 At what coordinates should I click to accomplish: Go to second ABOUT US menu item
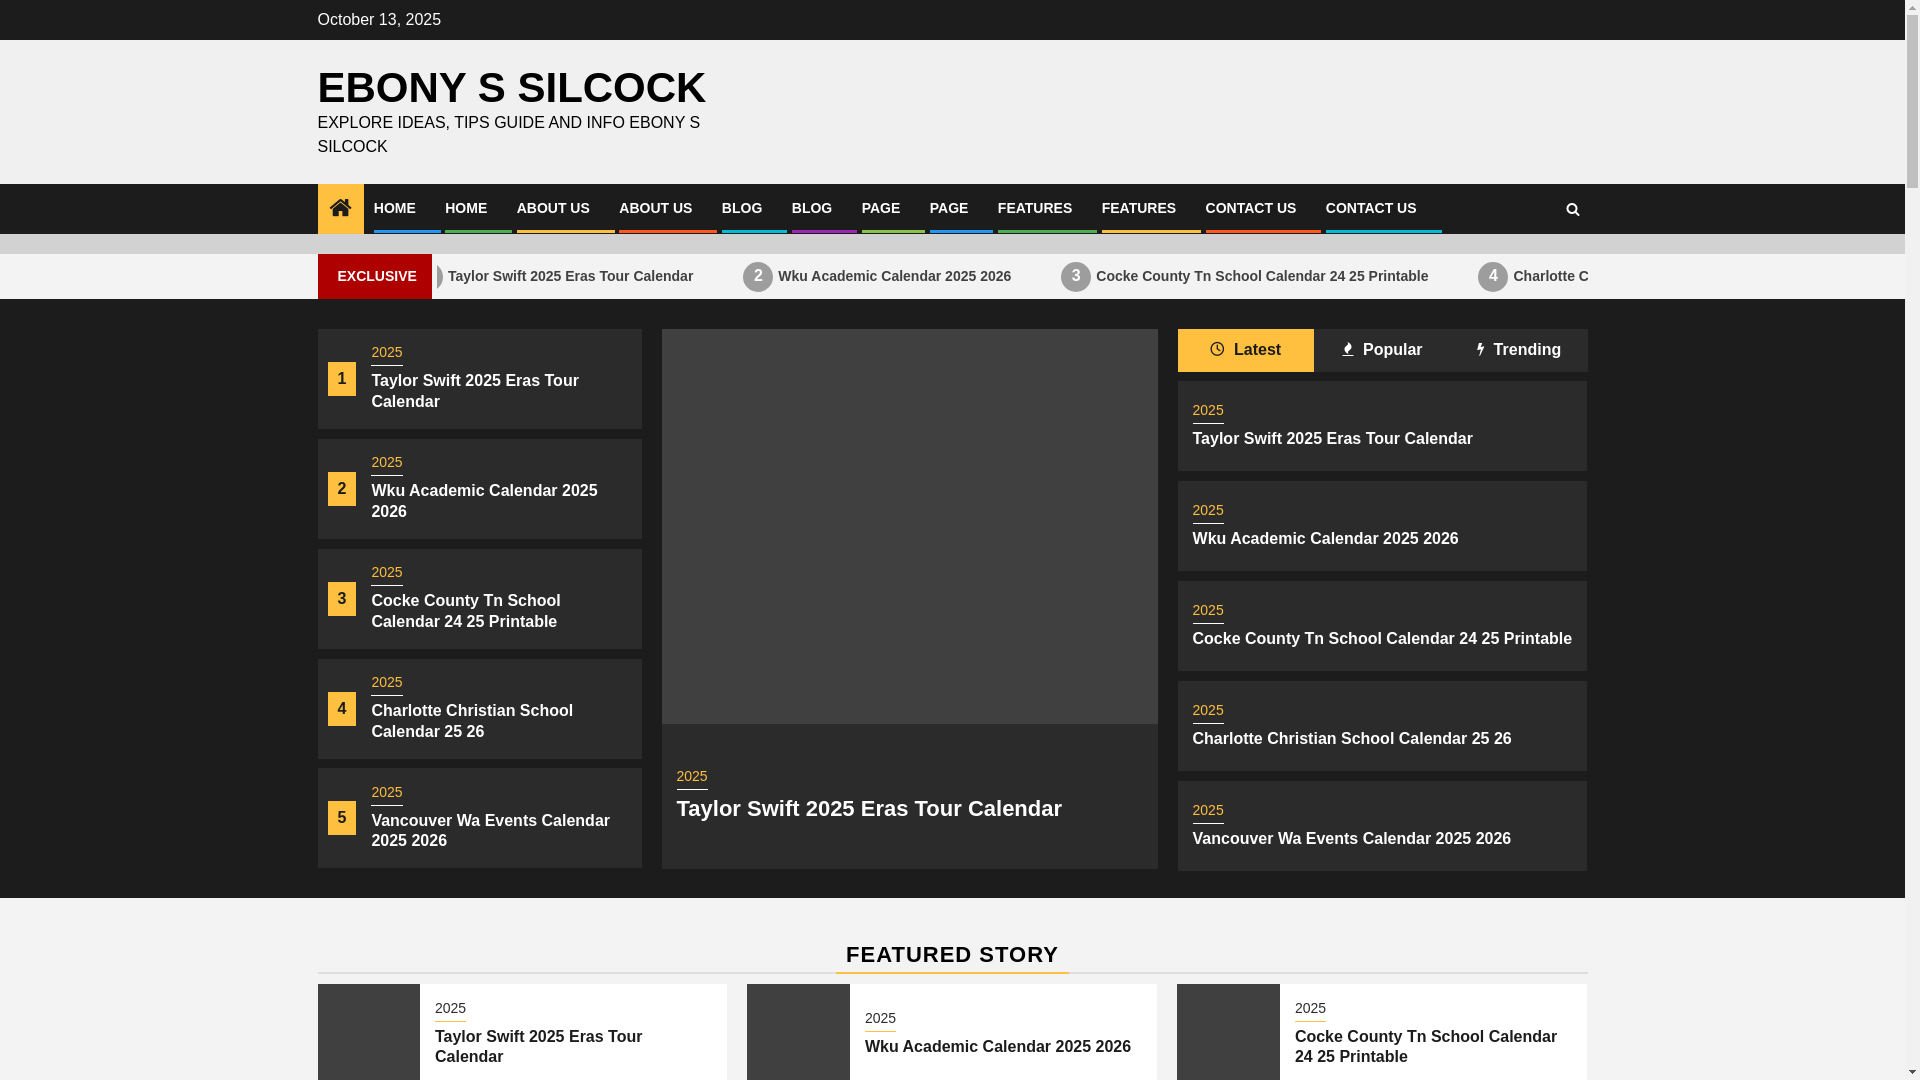(655, 208)
